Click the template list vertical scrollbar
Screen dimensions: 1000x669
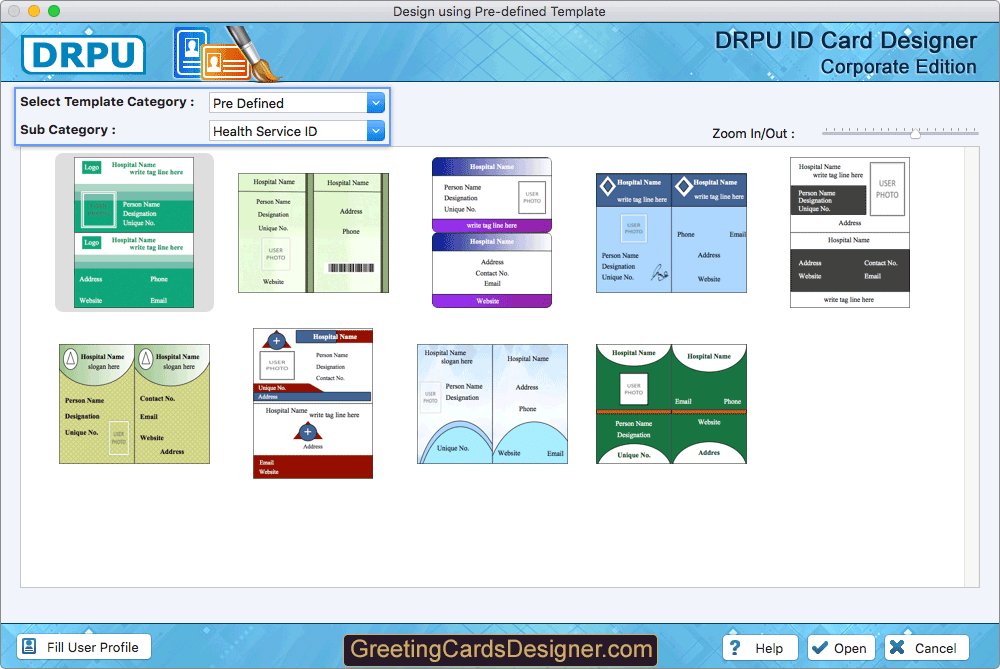coord(972,367)
